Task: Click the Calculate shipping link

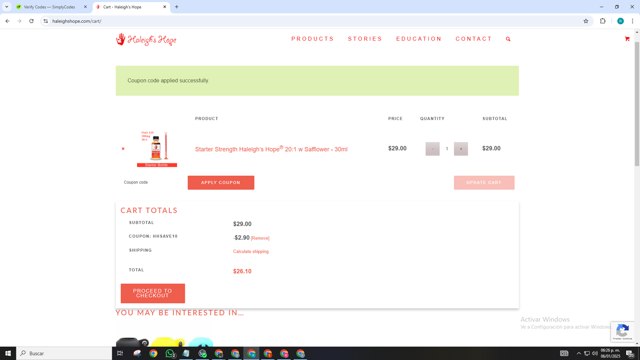Action: [251, 251]
